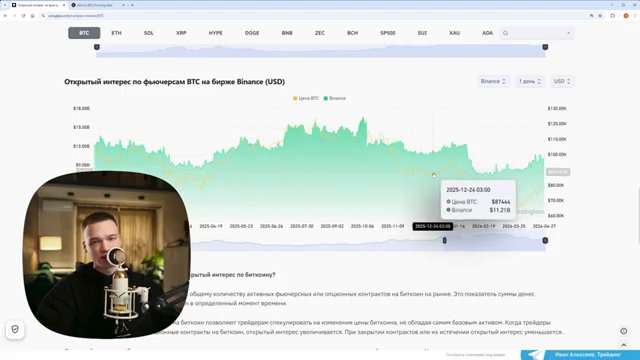Click the 2025-10-06 date axis label
The width and height of the screenshot is (640, 360).
[362, 226]
